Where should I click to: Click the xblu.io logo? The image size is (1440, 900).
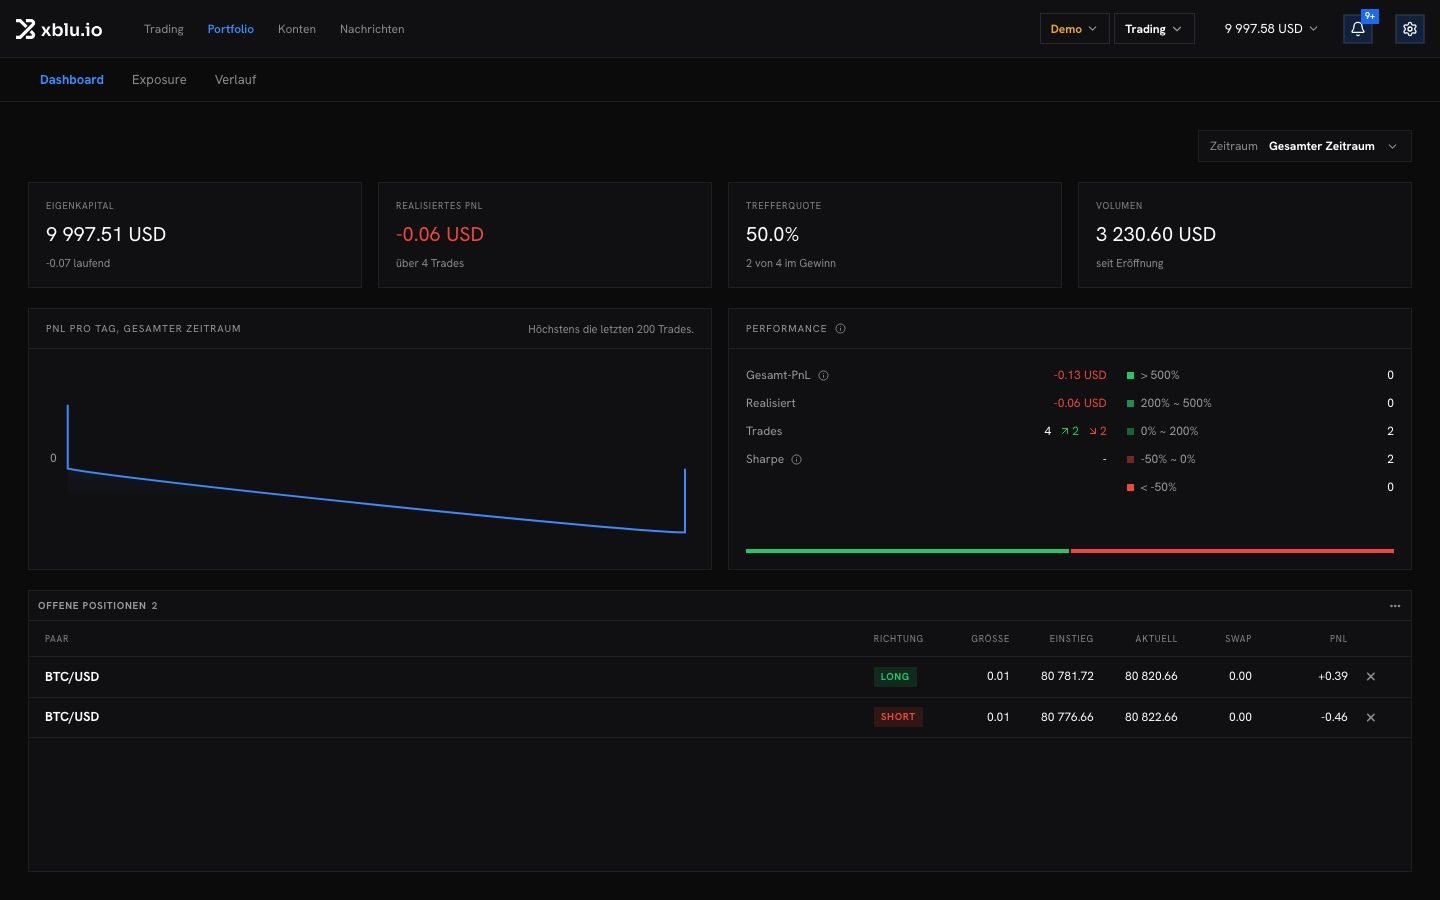[x=59, y=29]
